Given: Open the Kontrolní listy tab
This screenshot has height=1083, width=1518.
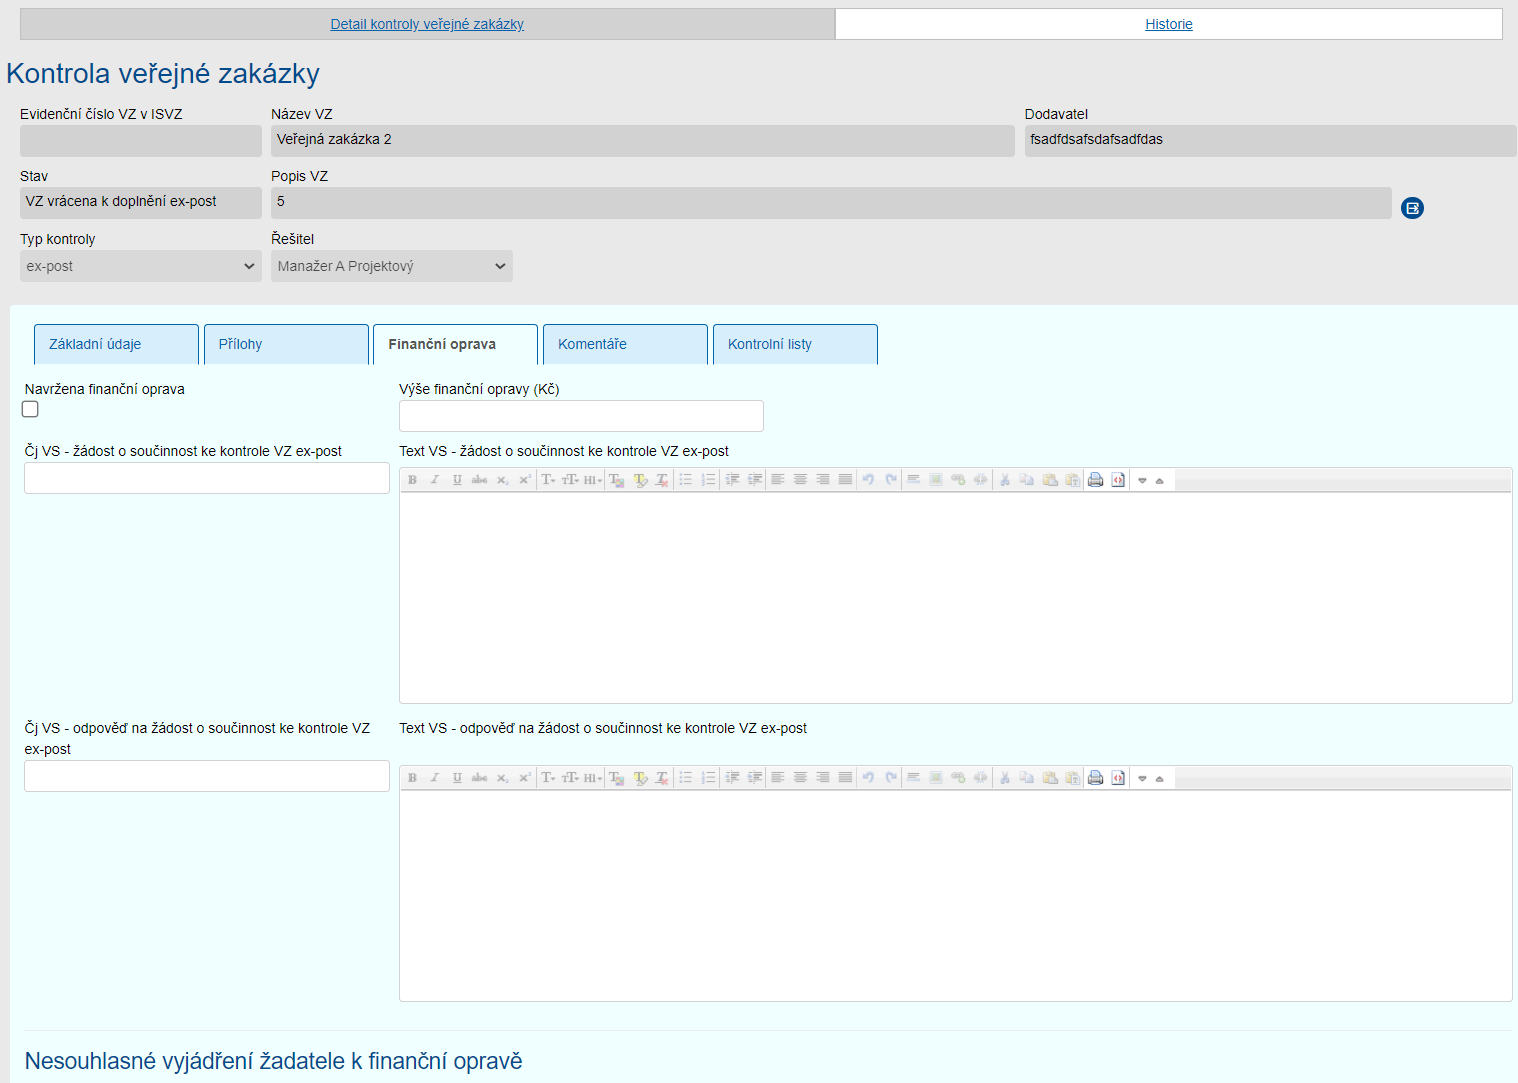Looking at the screenshot, I should tap(795, 344).
